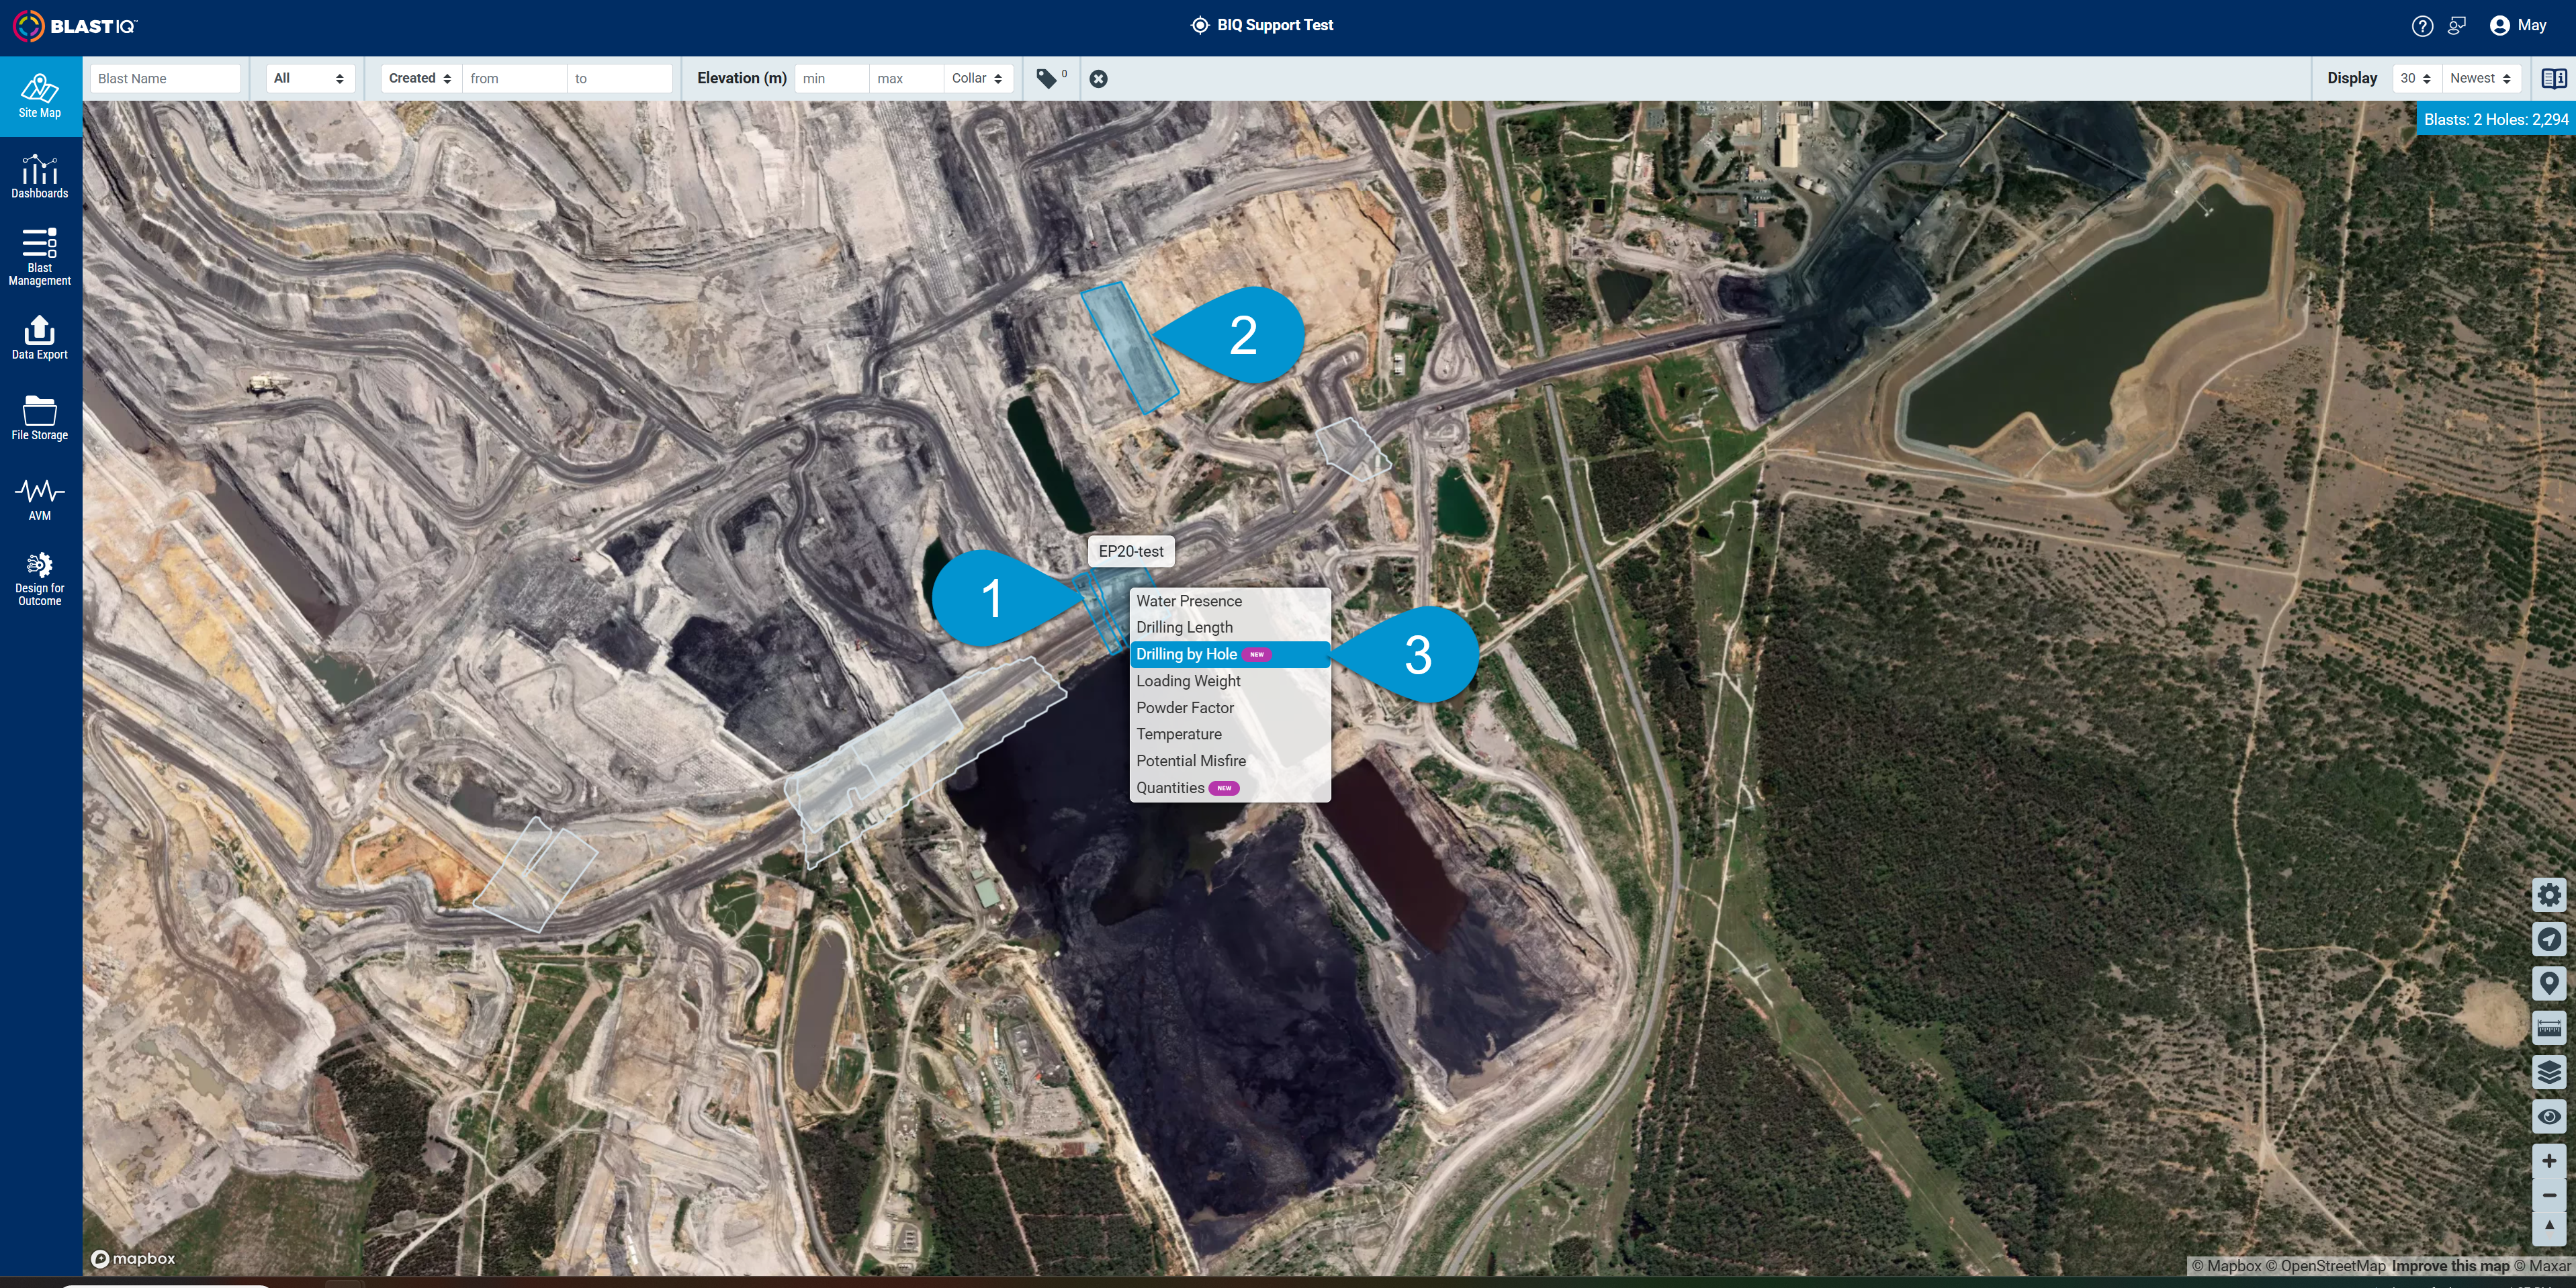Select the ruler measure tool

click(2549, 1027)
